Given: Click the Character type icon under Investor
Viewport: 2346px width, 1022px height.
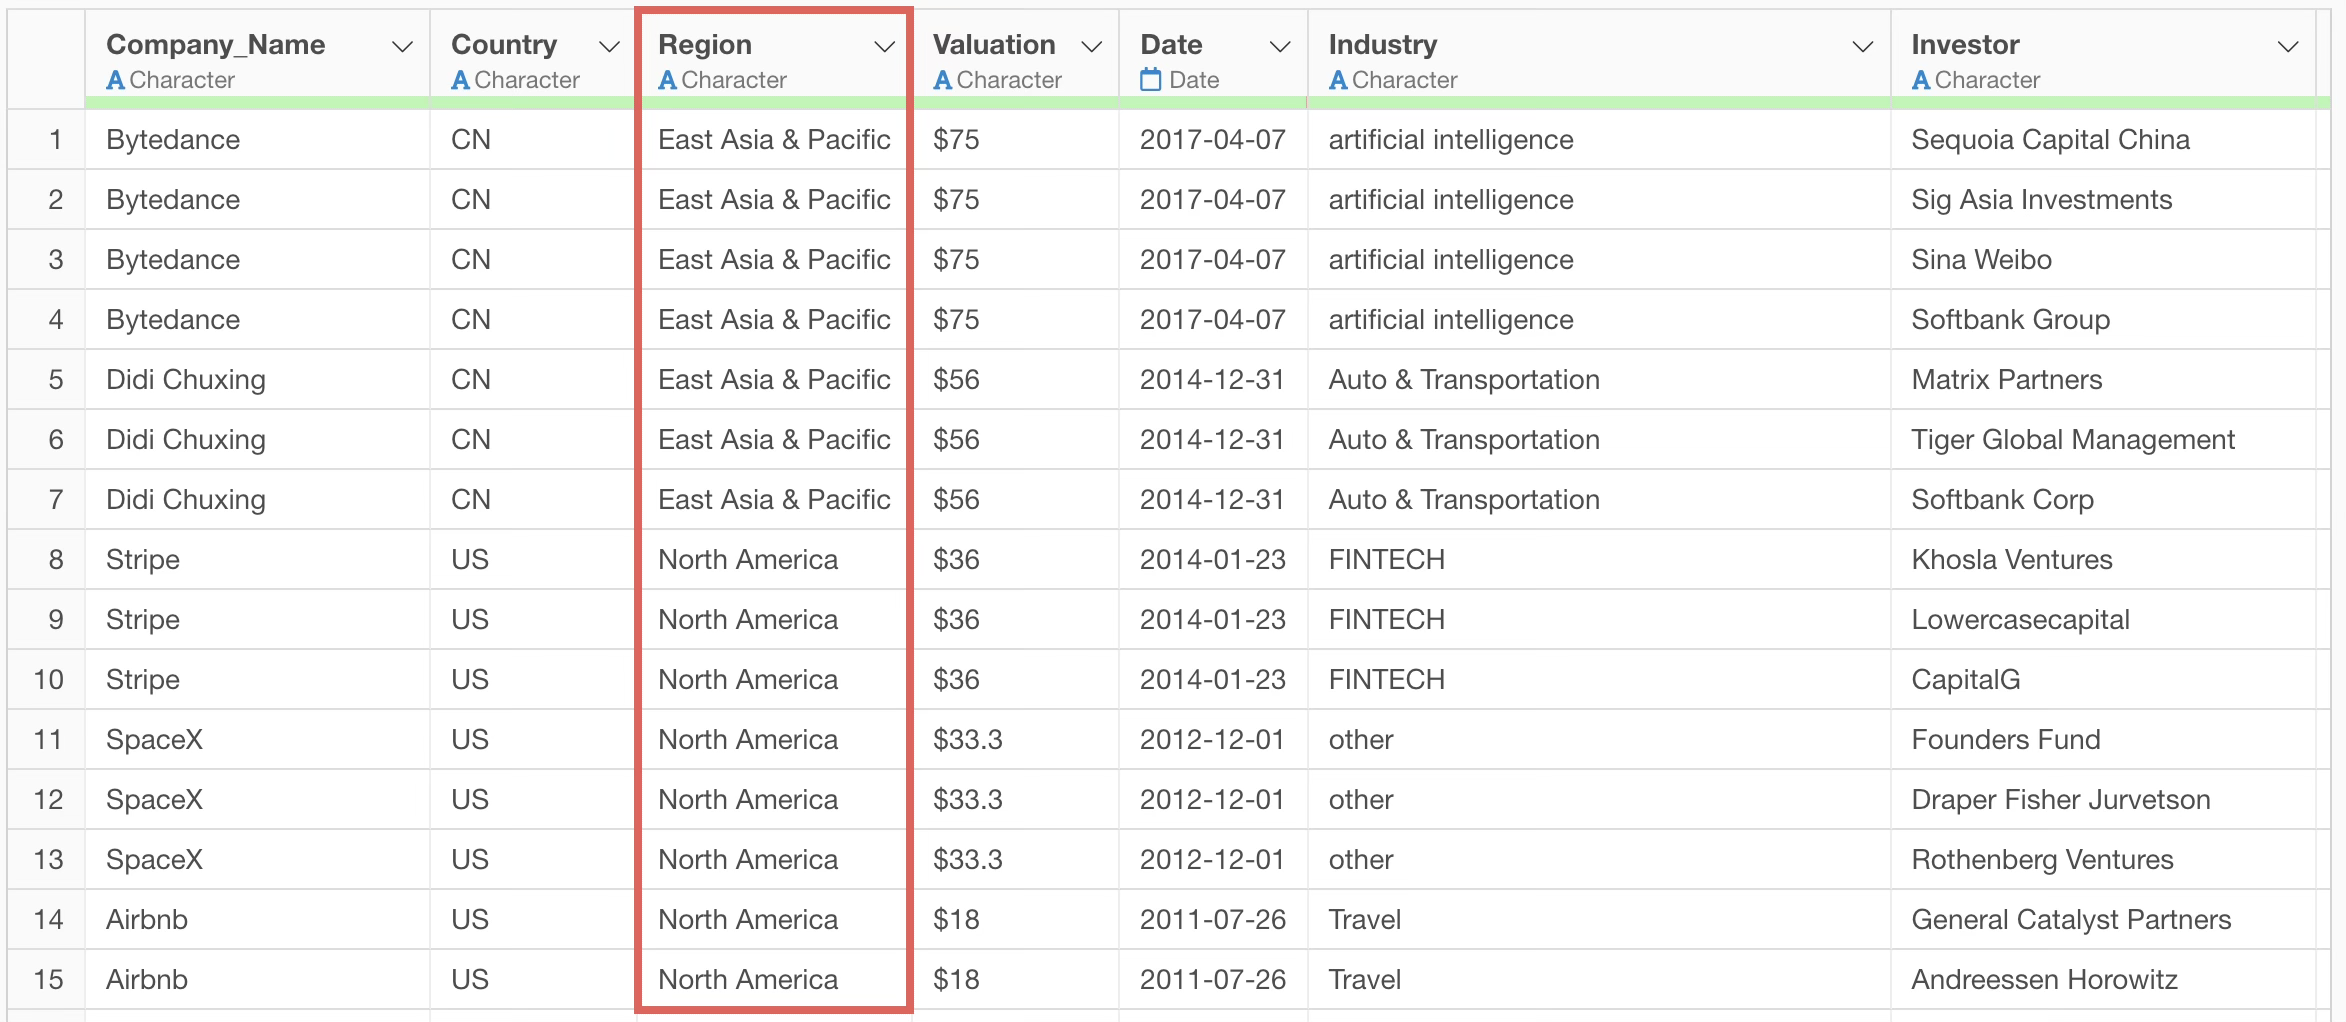Looking at the screenshot, I should (x=1920, y=80).
